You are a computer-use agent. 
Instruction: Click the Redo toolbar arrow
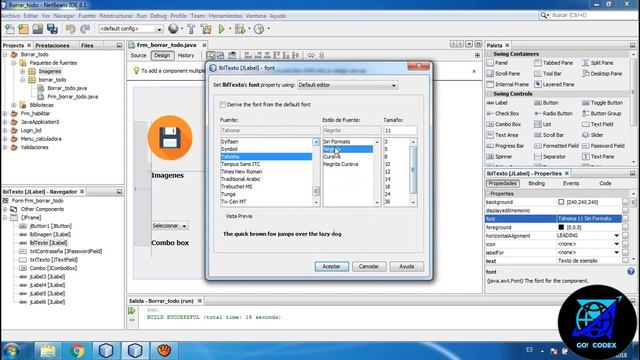85,29
